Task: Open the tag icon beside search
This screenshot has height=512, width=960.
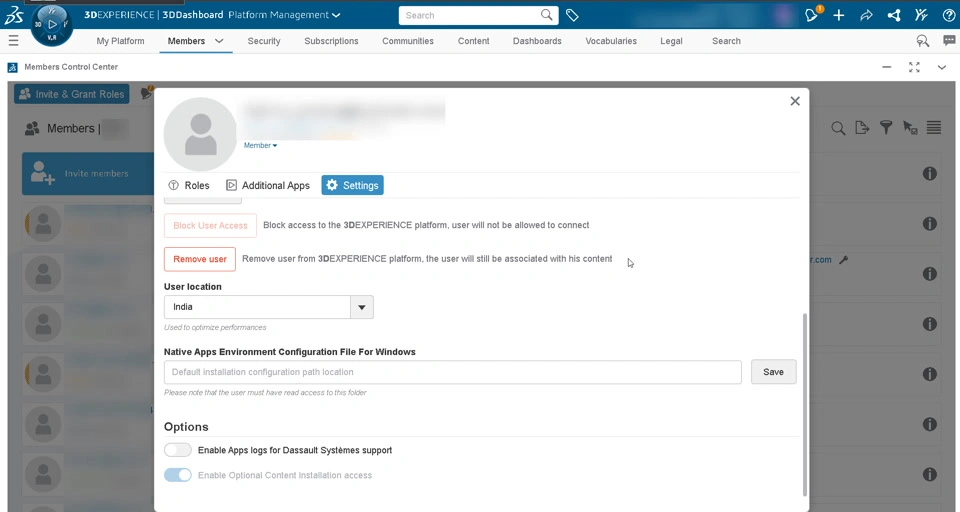Action: tap(572, 15)
